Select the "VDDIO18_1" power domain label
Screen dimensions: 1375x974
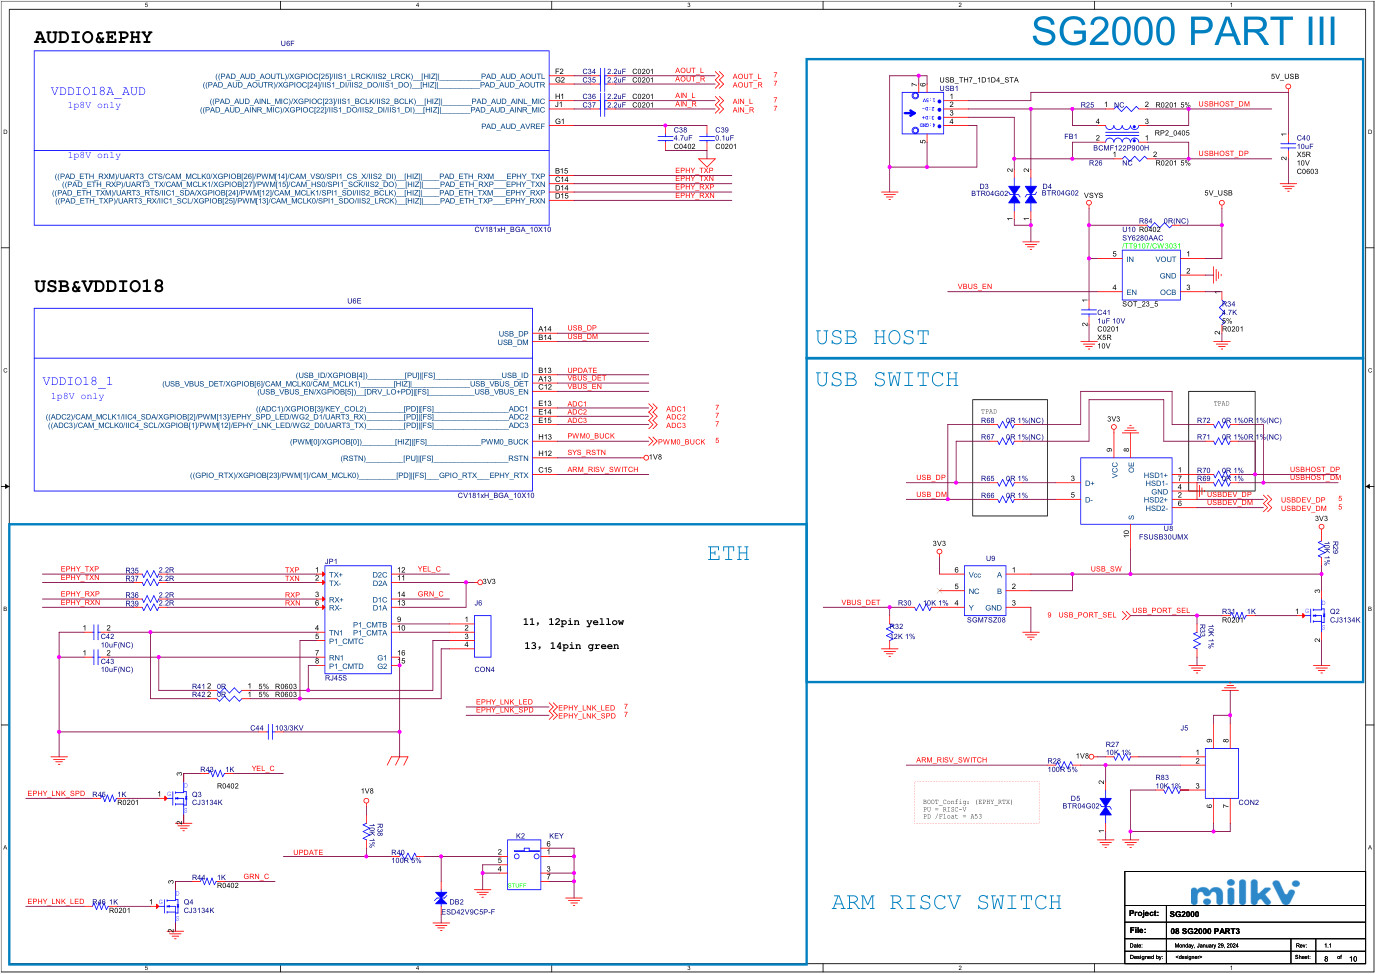coord(77,382)
